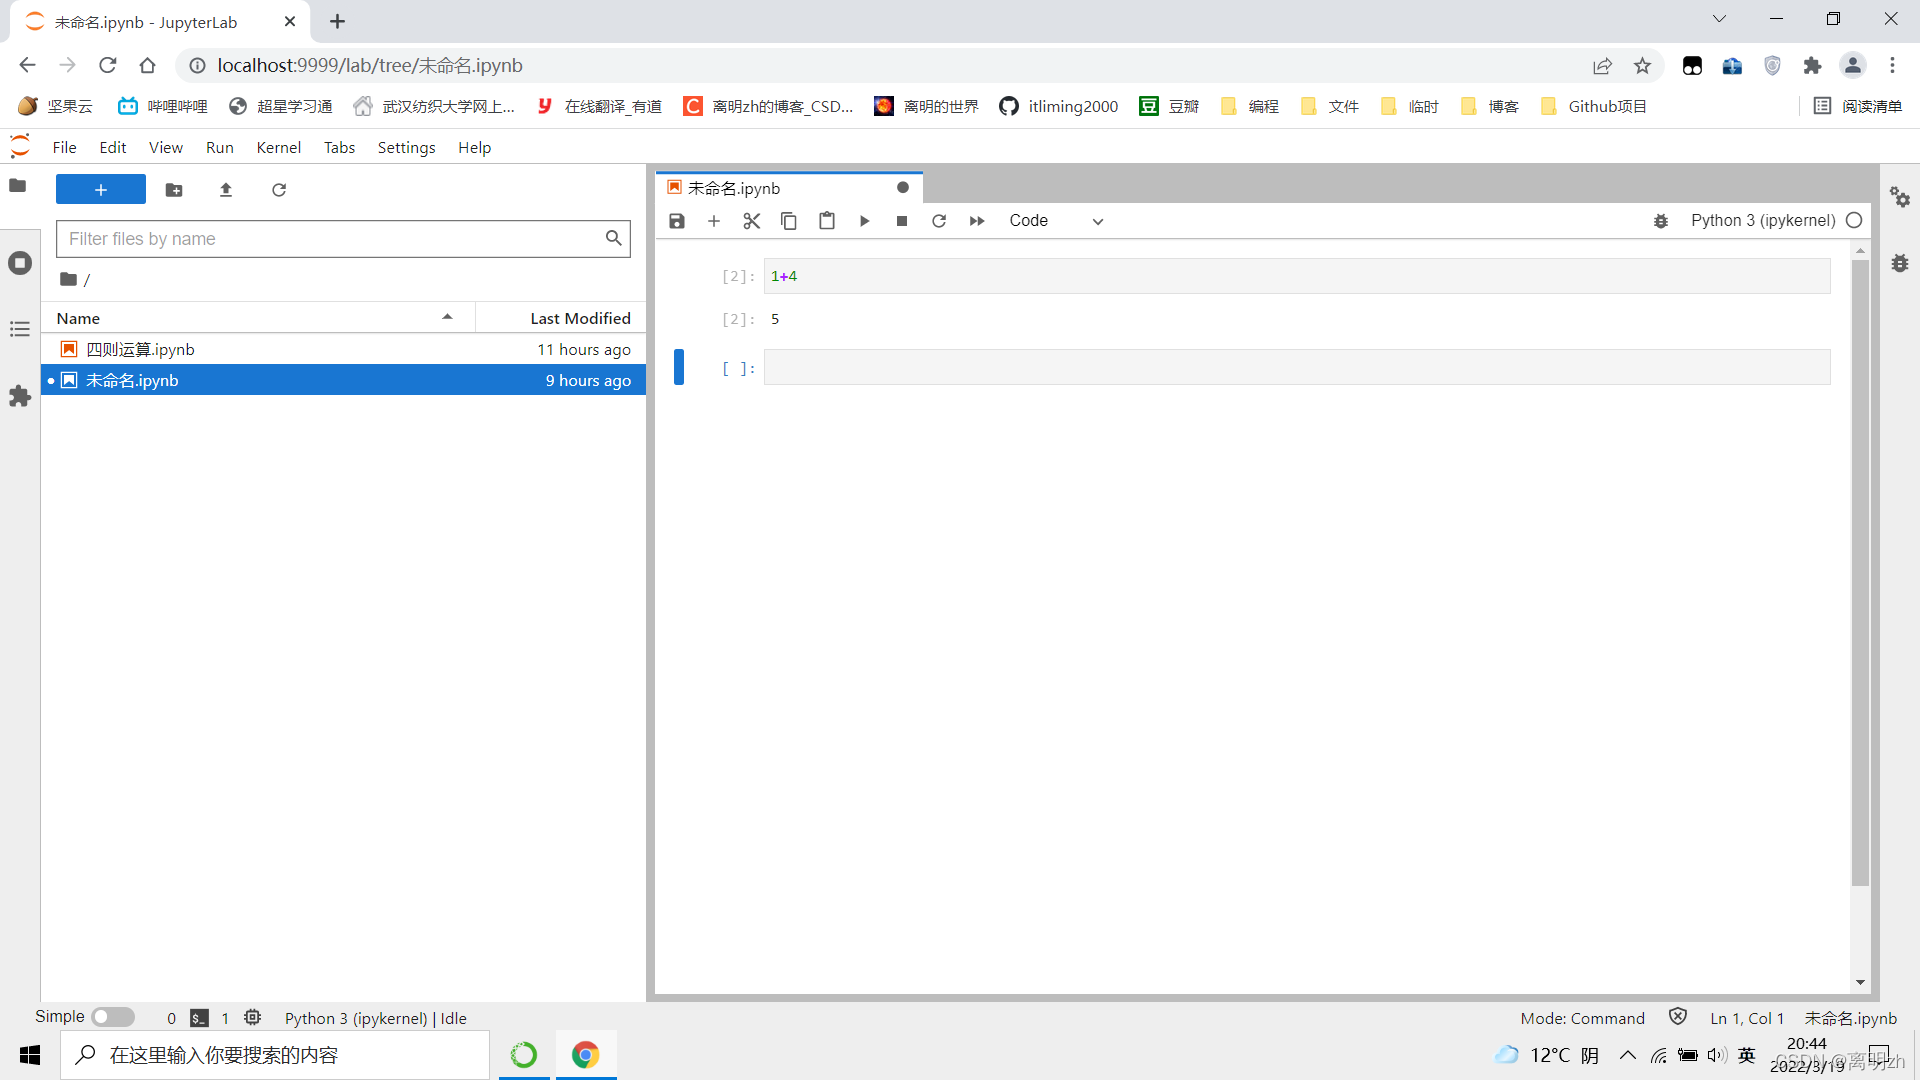Screen dimensions: 1920x1080
Task: Click the upload files icon
Action: [226, 190]
